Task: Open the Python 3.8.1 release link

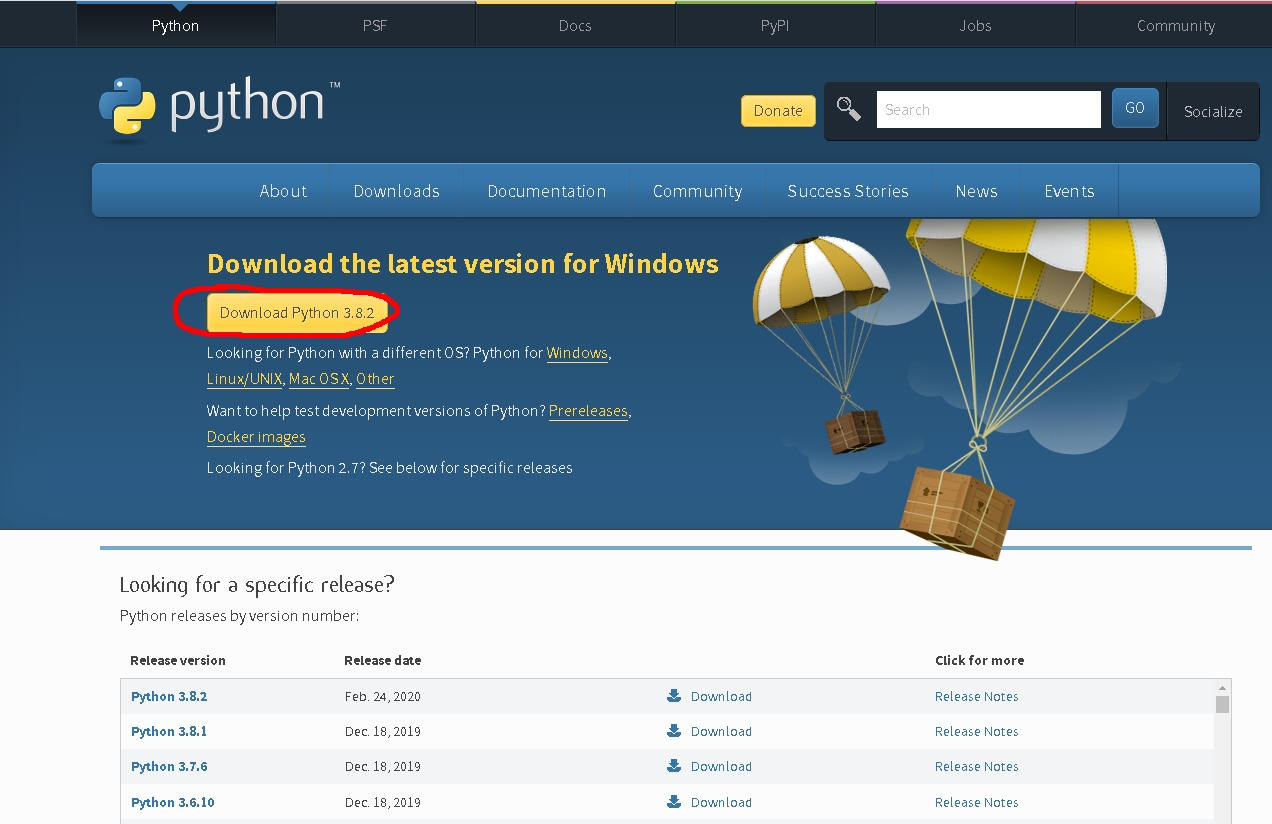Action: (x=169, y=731)
